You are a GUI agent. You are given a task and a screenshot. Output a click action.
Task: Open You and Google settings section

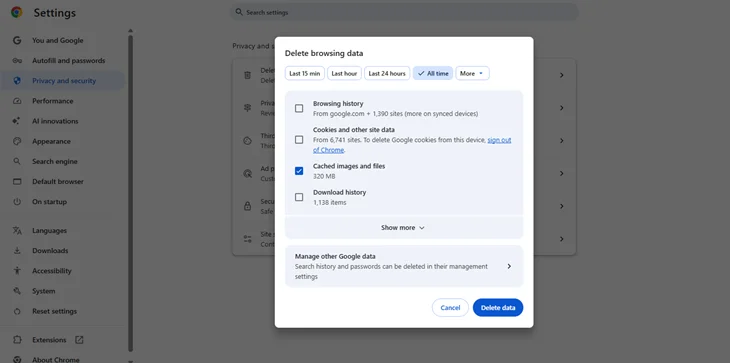pyautogui.click(x=63, y=40)
